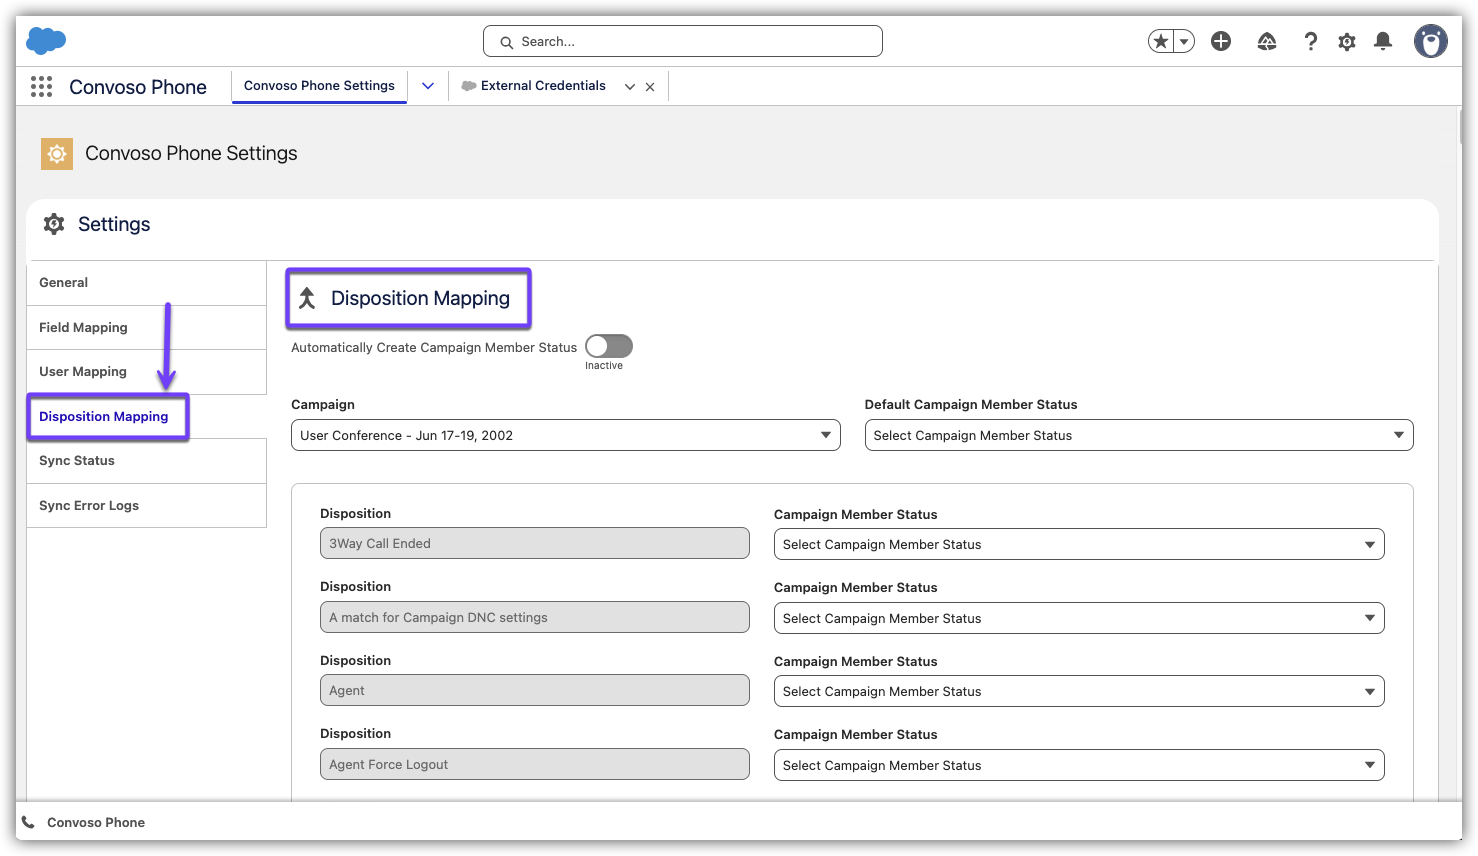Viewport: 1478px width, 856px height.
Task: Go to Sync Error Logs section
Action: click(x=89, y=505)
